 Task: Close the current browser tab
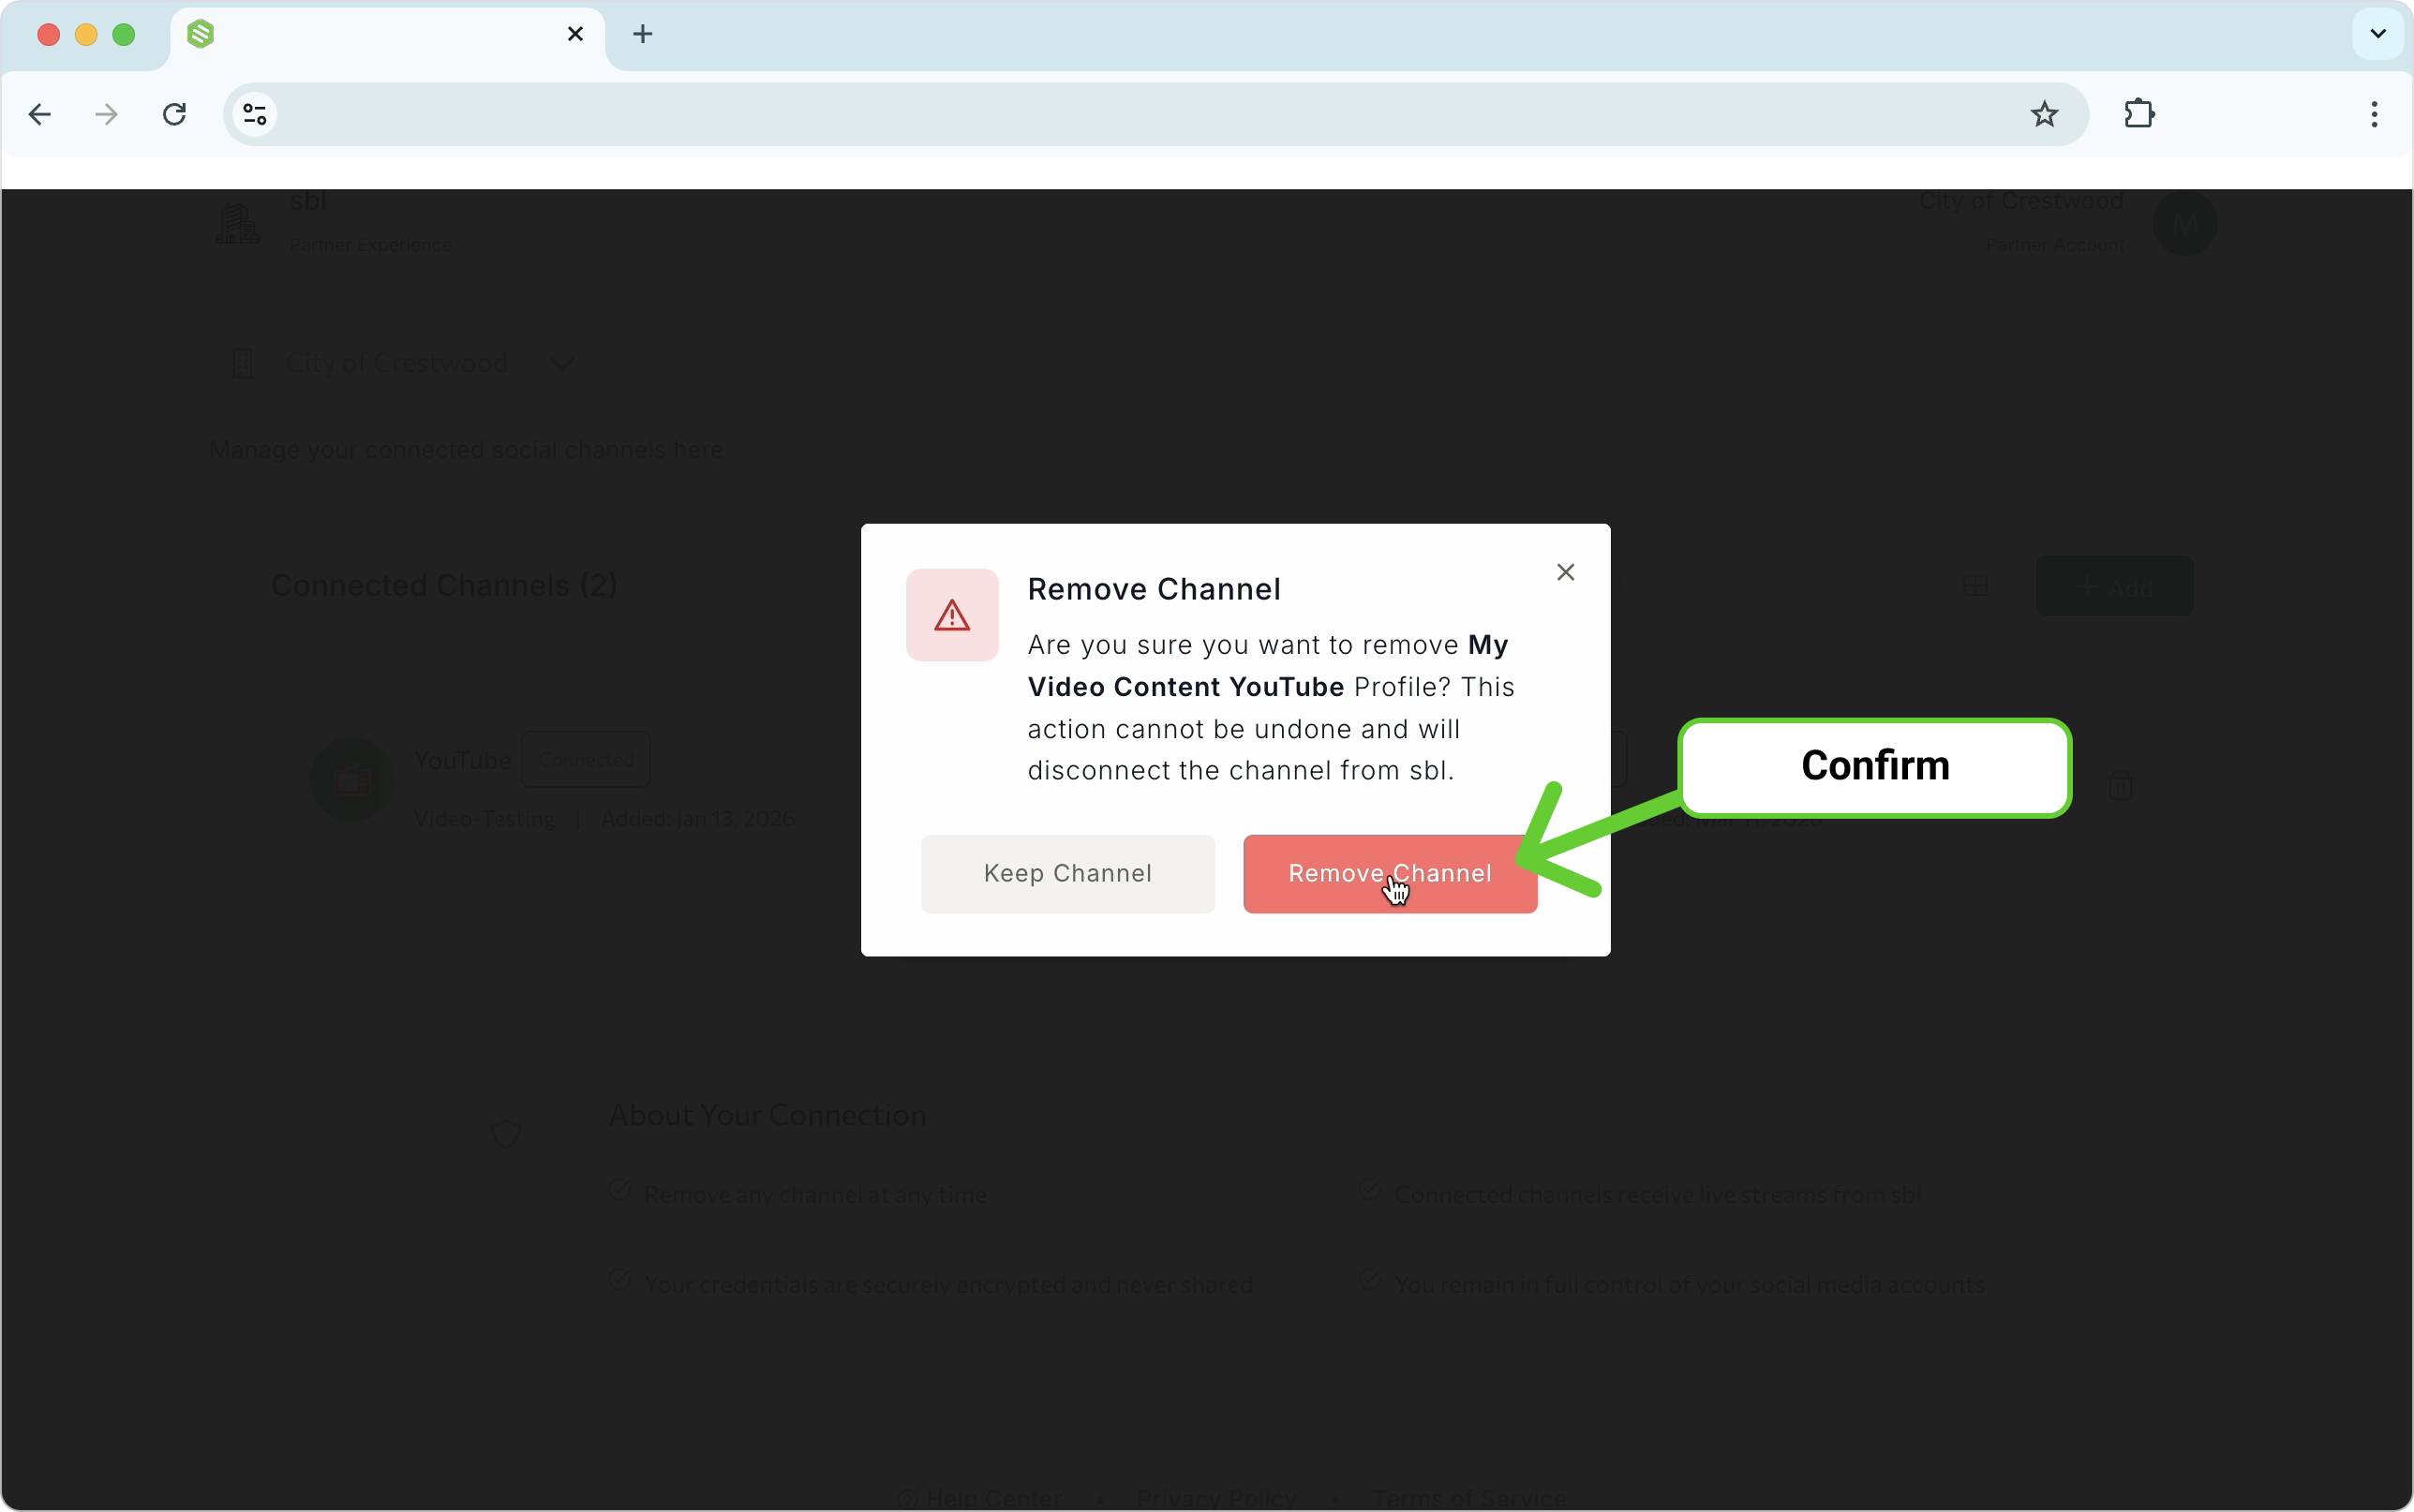pyautogui.click(x=575, y=34)
